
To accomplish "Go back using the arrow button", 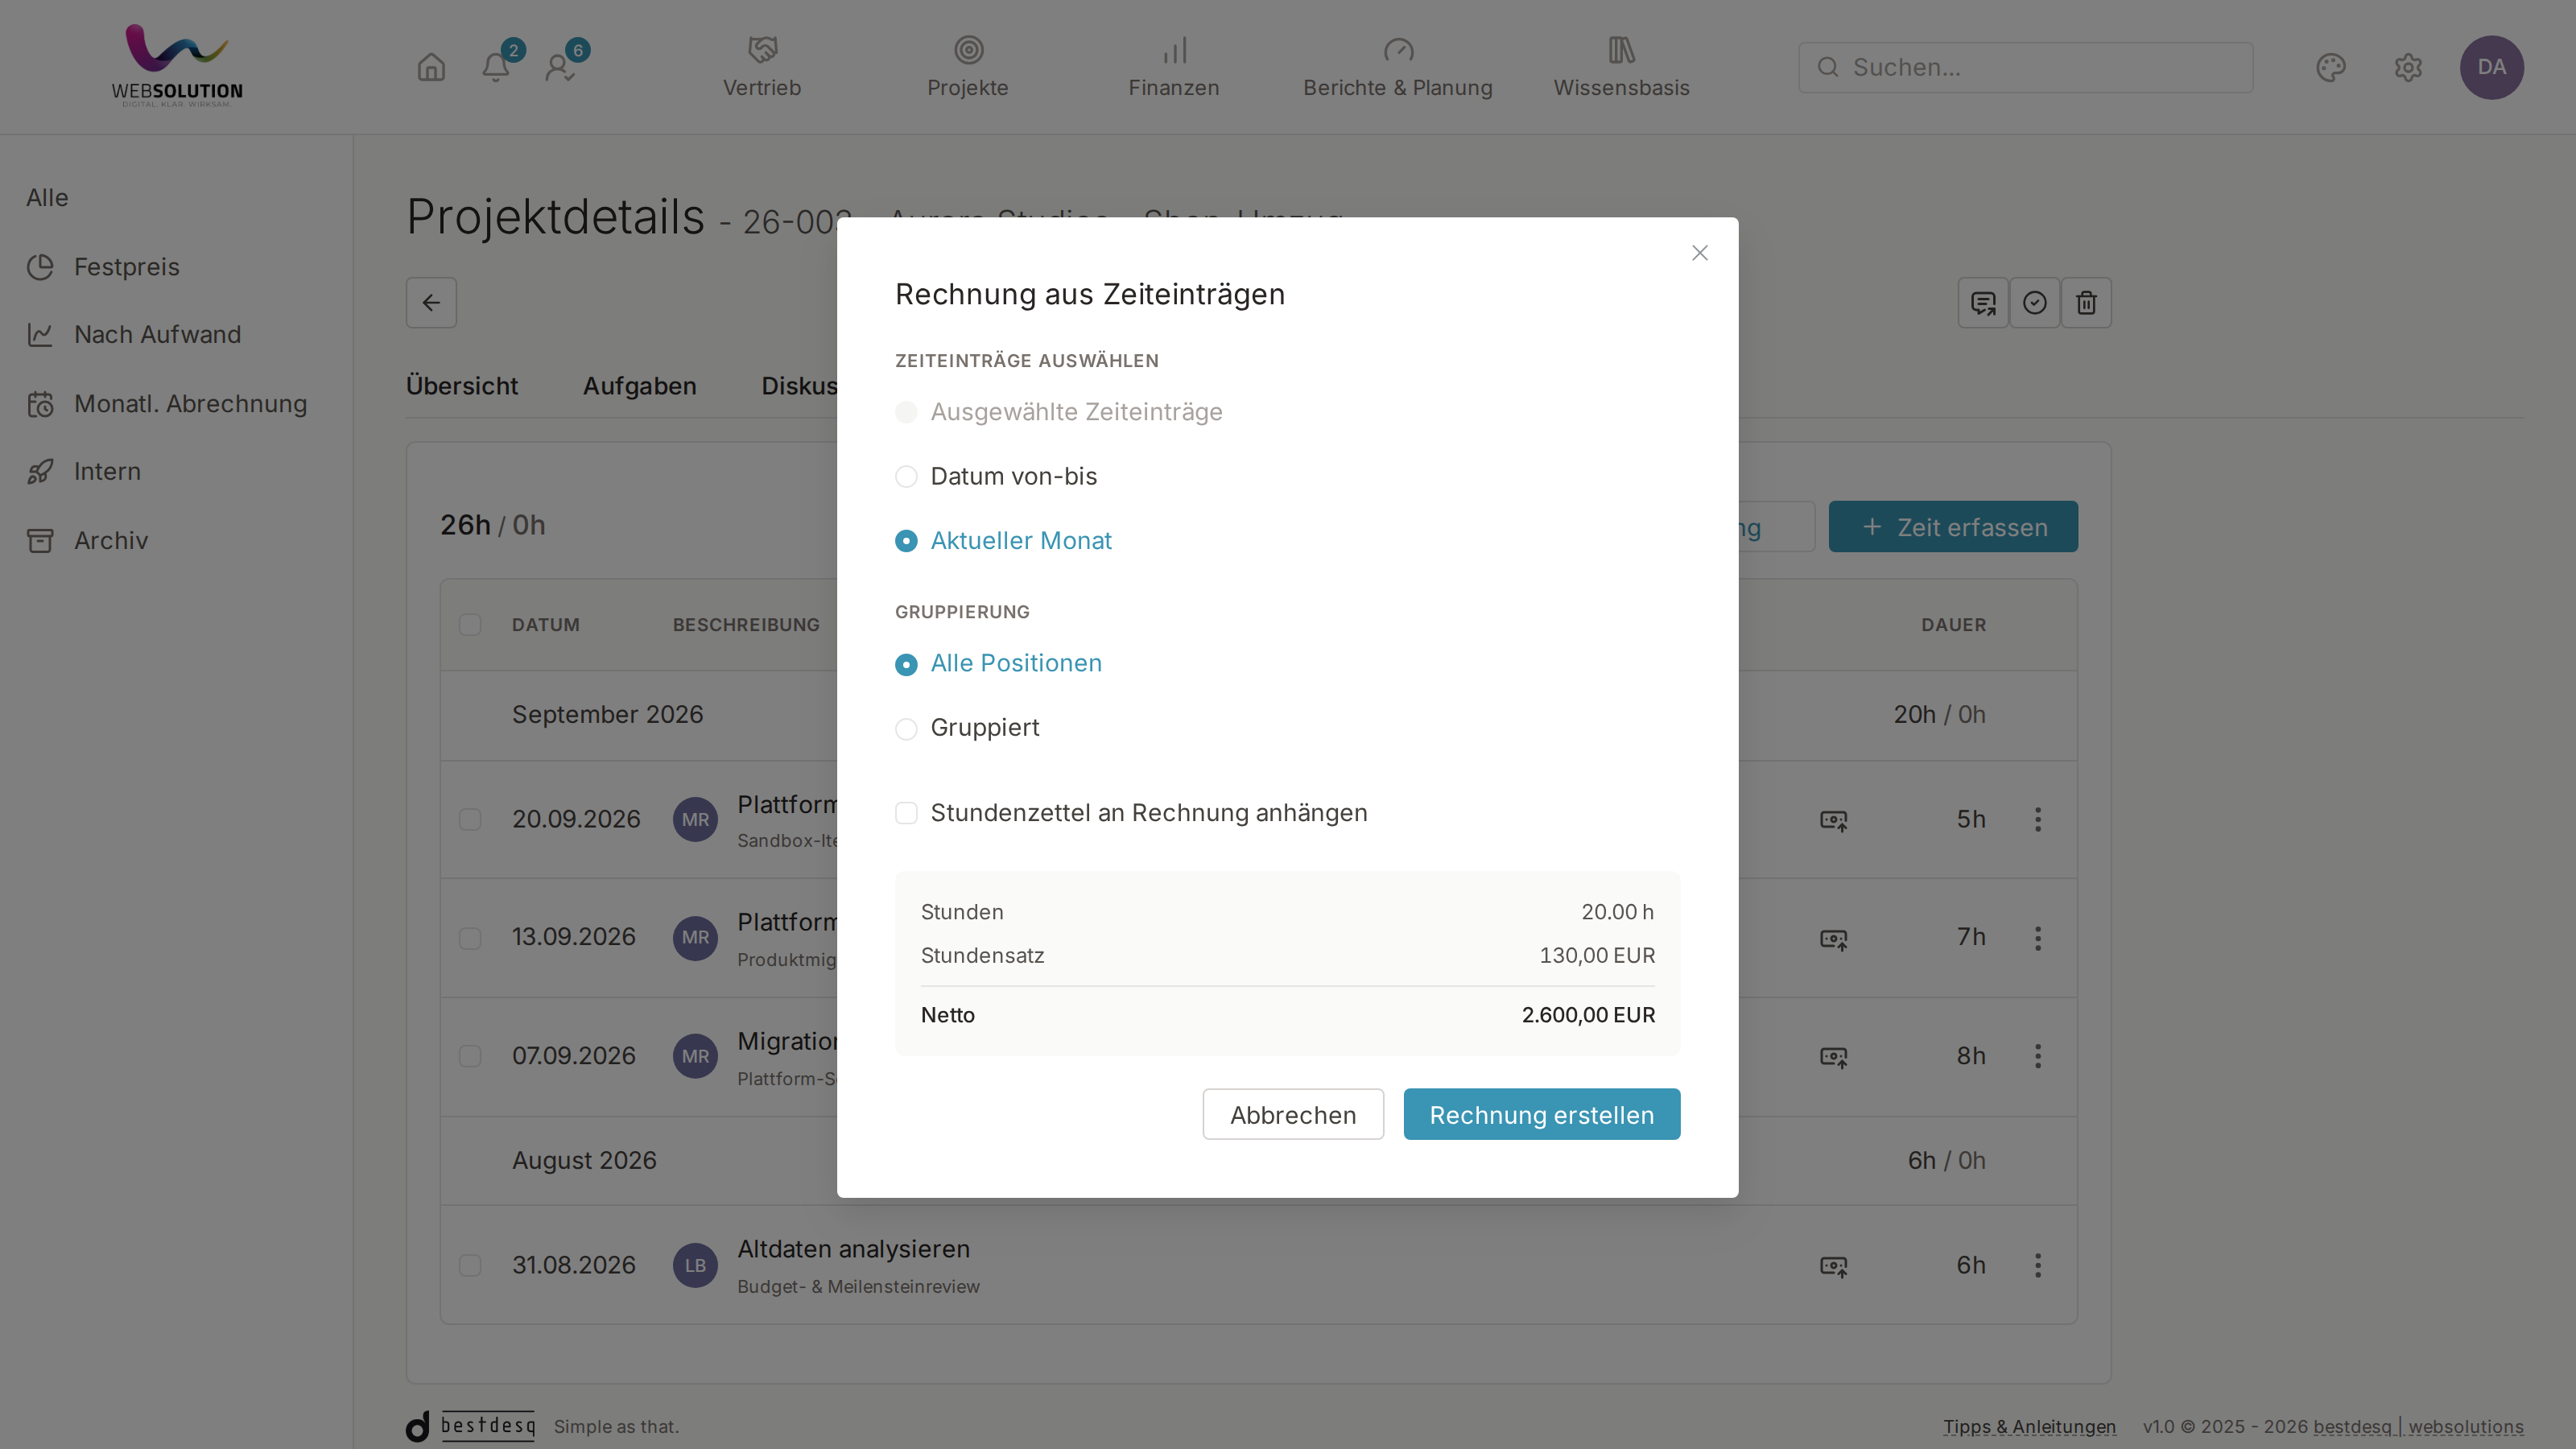I will (x=431, y=302).
